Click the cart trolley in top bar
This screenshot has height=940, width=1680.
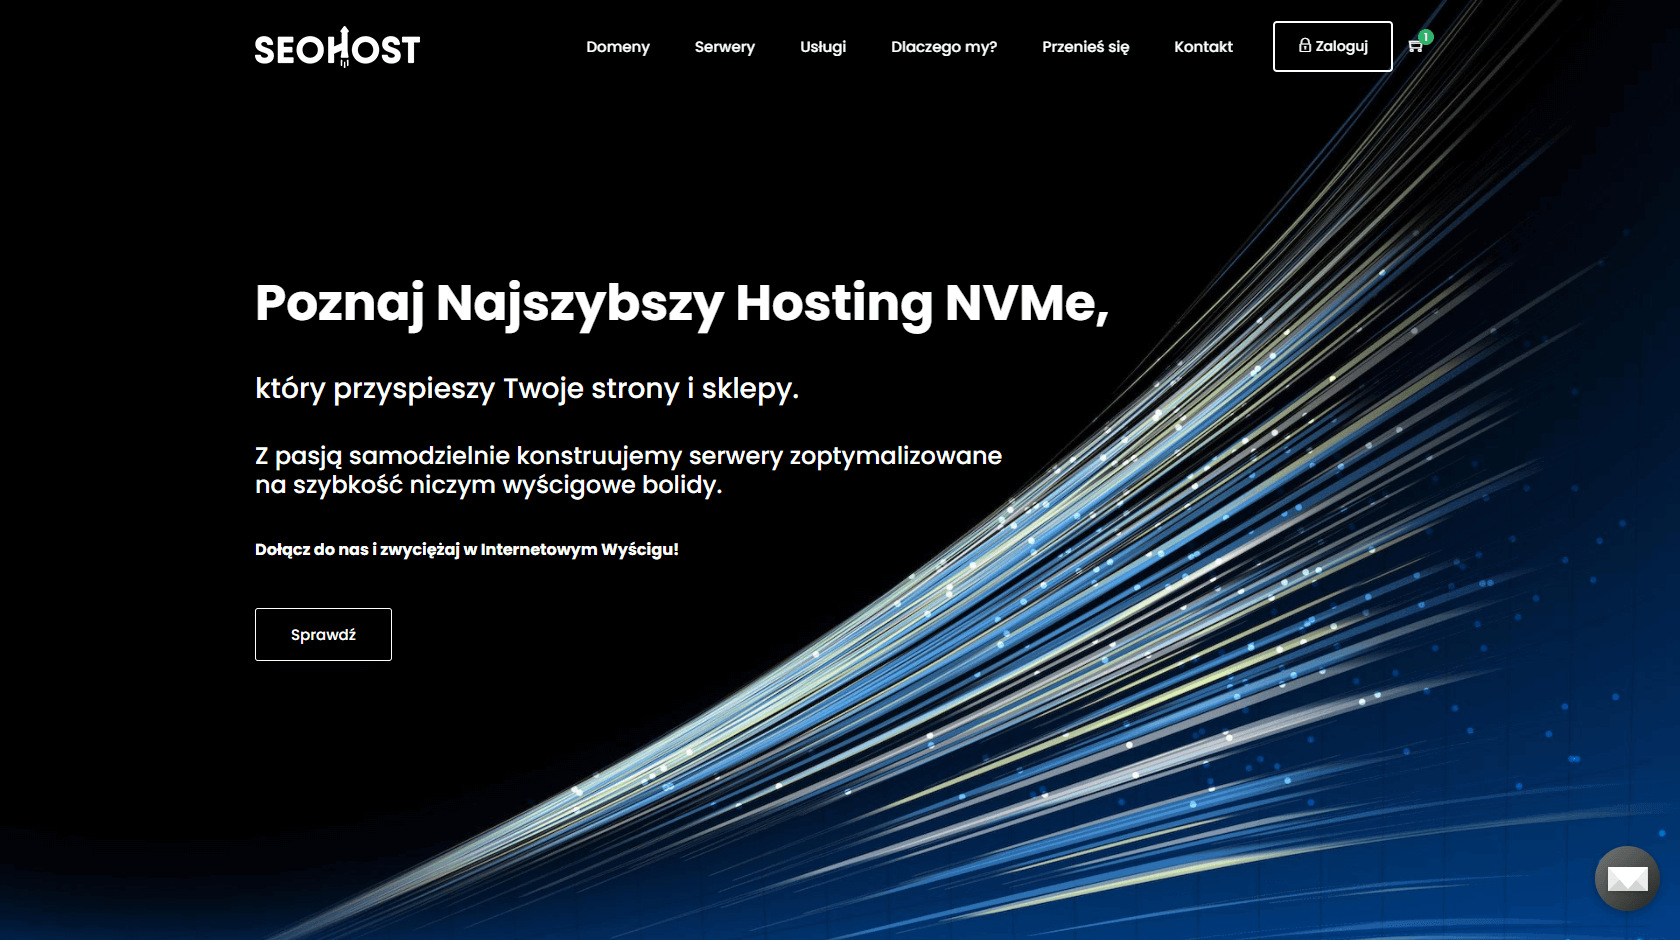(x=1413, y=46)
